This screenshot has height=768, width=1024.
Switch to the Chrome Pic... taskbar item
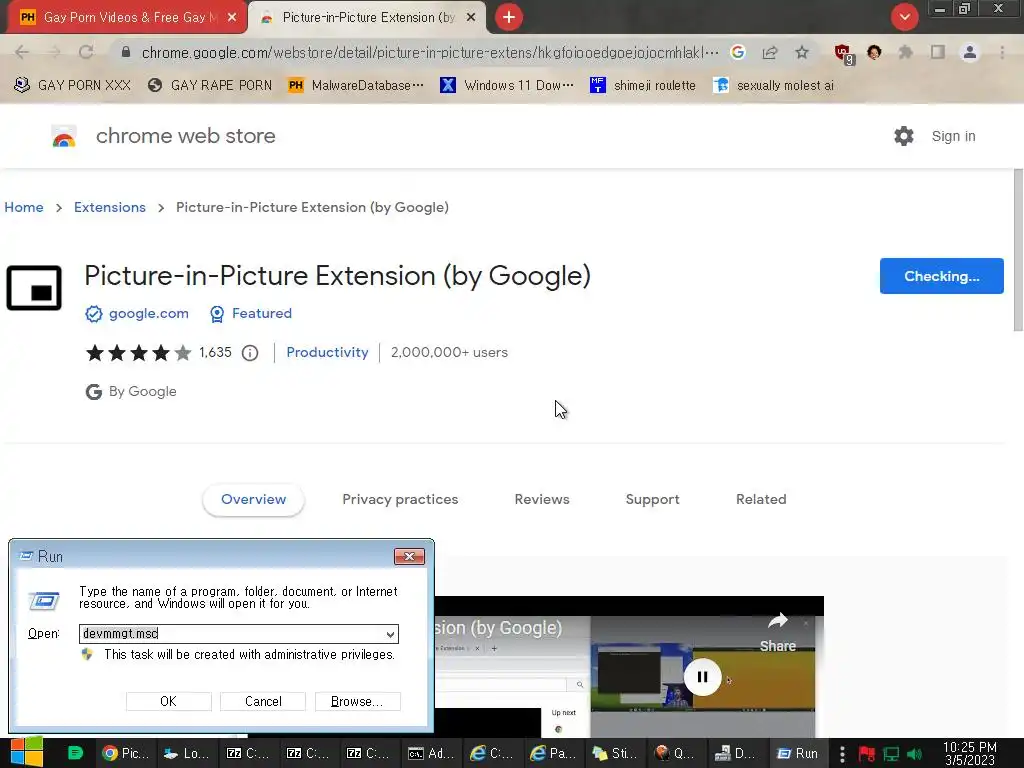pos(125,754)
